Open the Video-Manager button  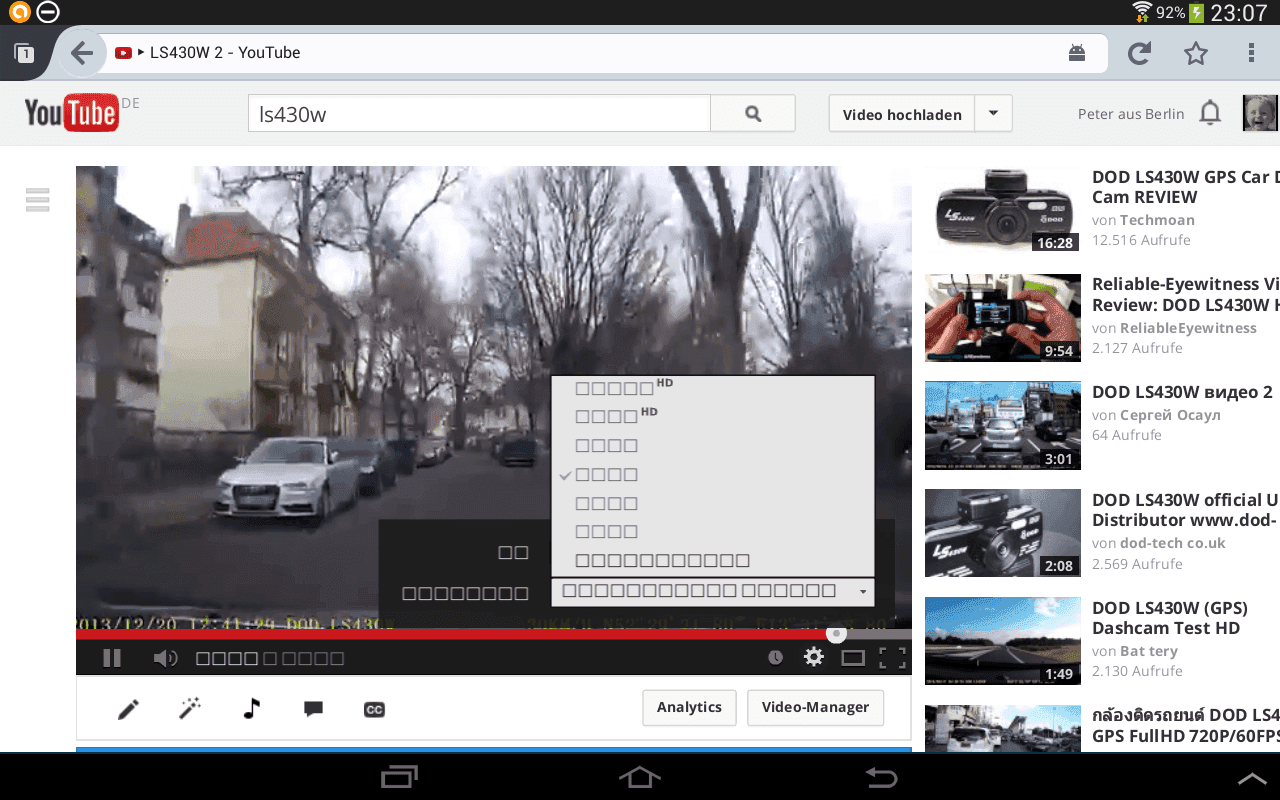coord(815,707)
